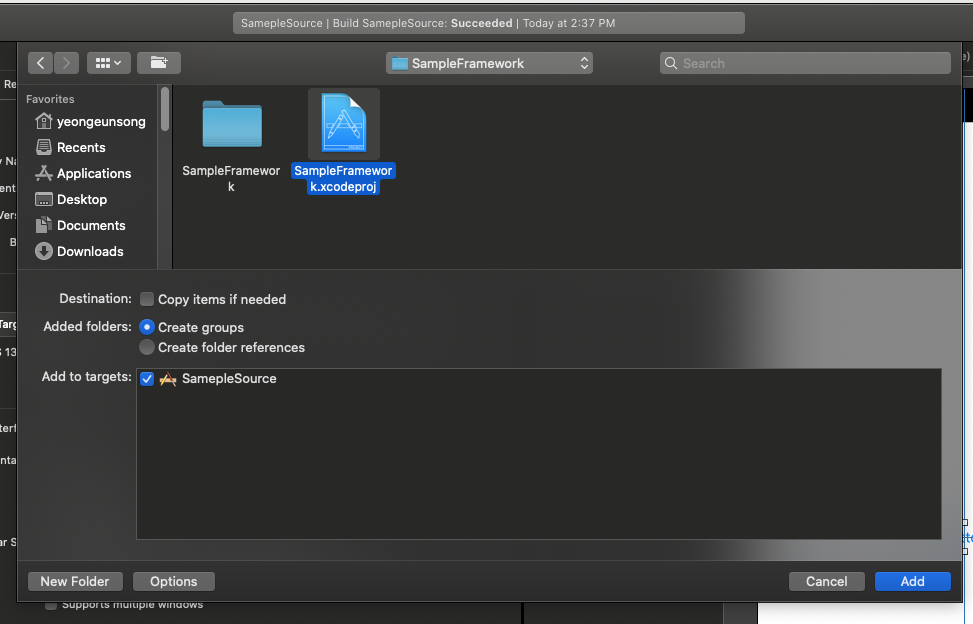Click the SamepleSource app target icon

coord(168,378)
